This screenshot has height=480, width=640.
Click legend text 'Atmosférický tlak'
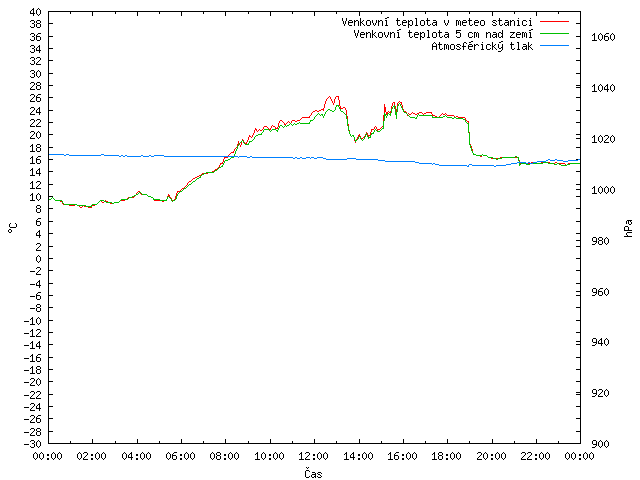[482, 46]
